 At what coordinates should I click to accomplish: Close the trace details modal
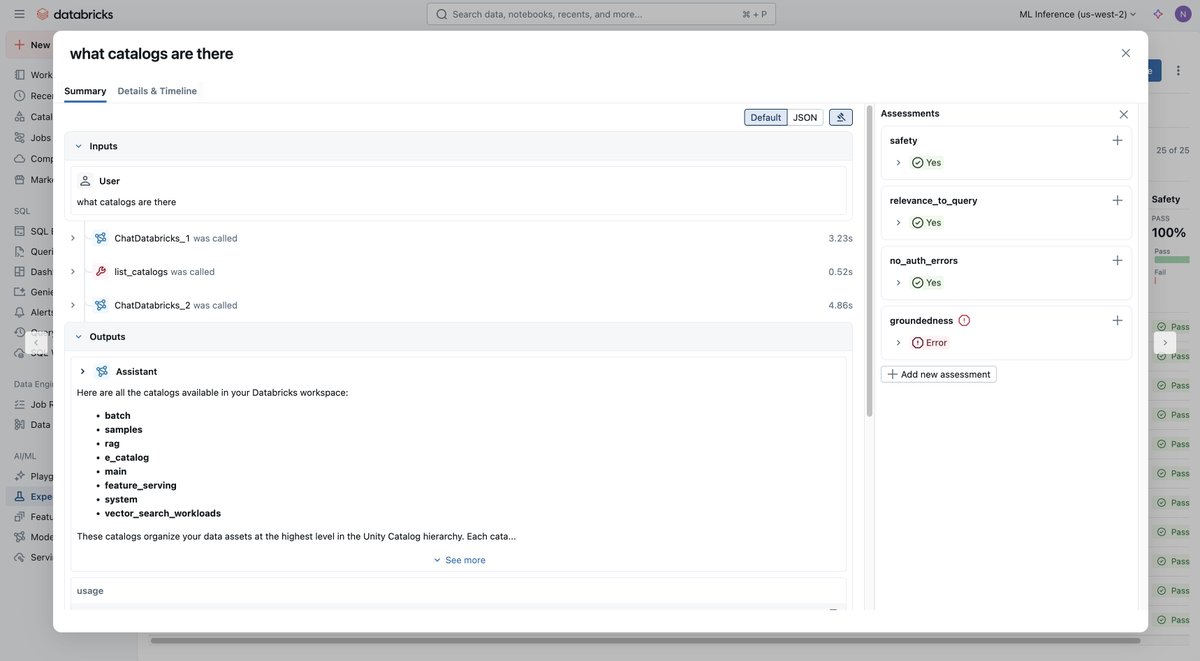1126,53
